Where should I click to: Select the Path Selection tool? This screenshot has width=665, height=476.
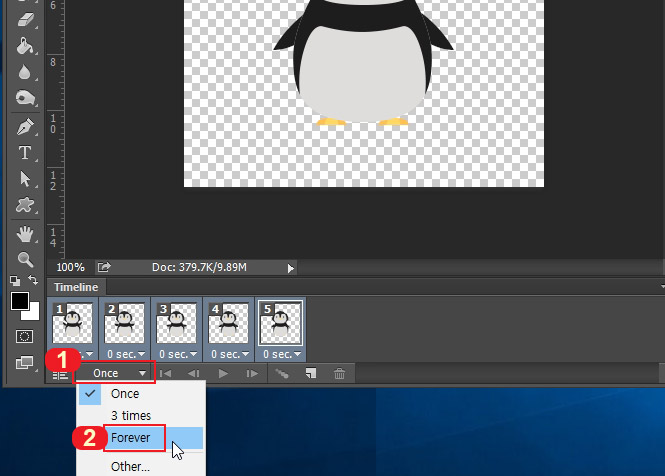[x=25, y=179]
